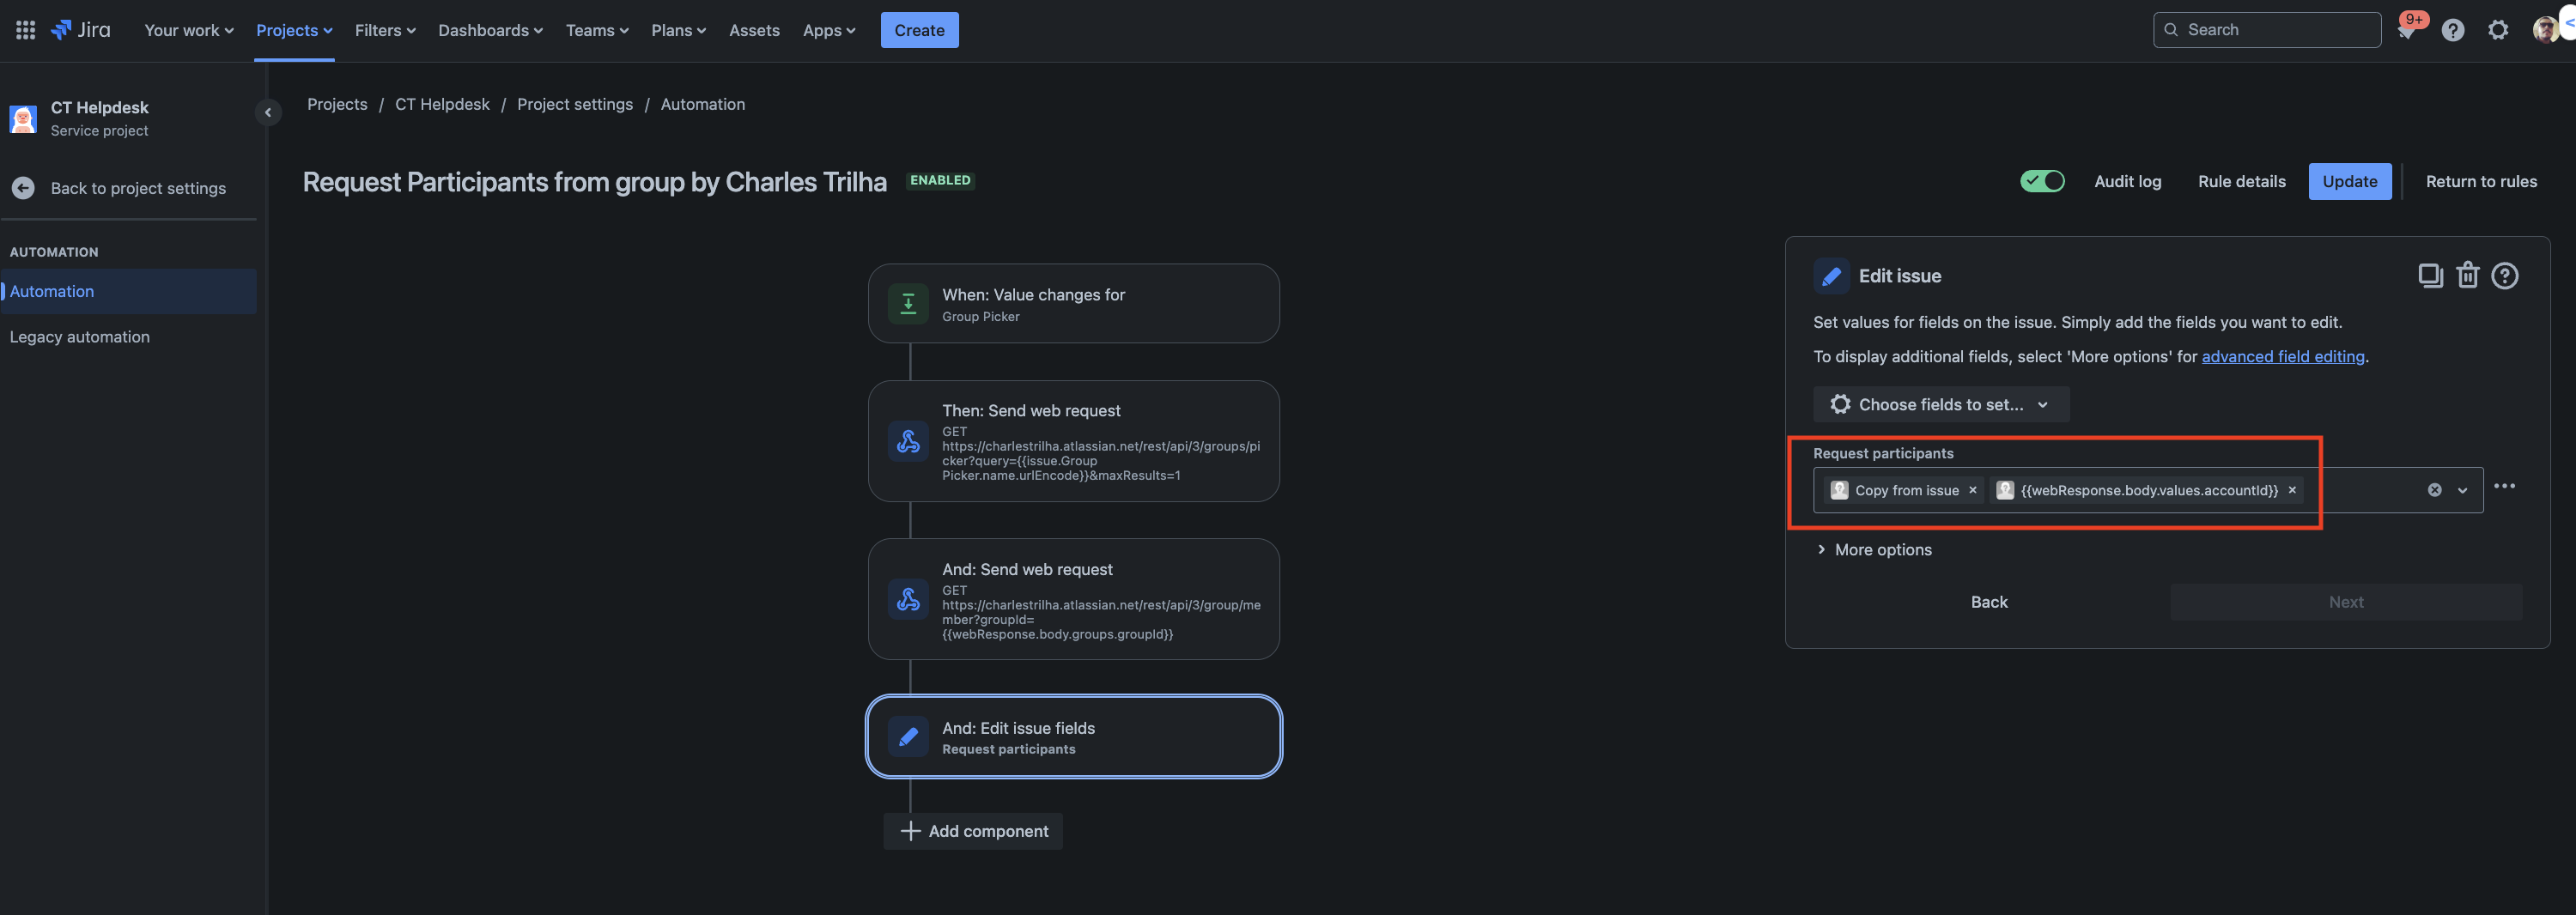Open Filters dropdown menu

[x=385, y=30]
